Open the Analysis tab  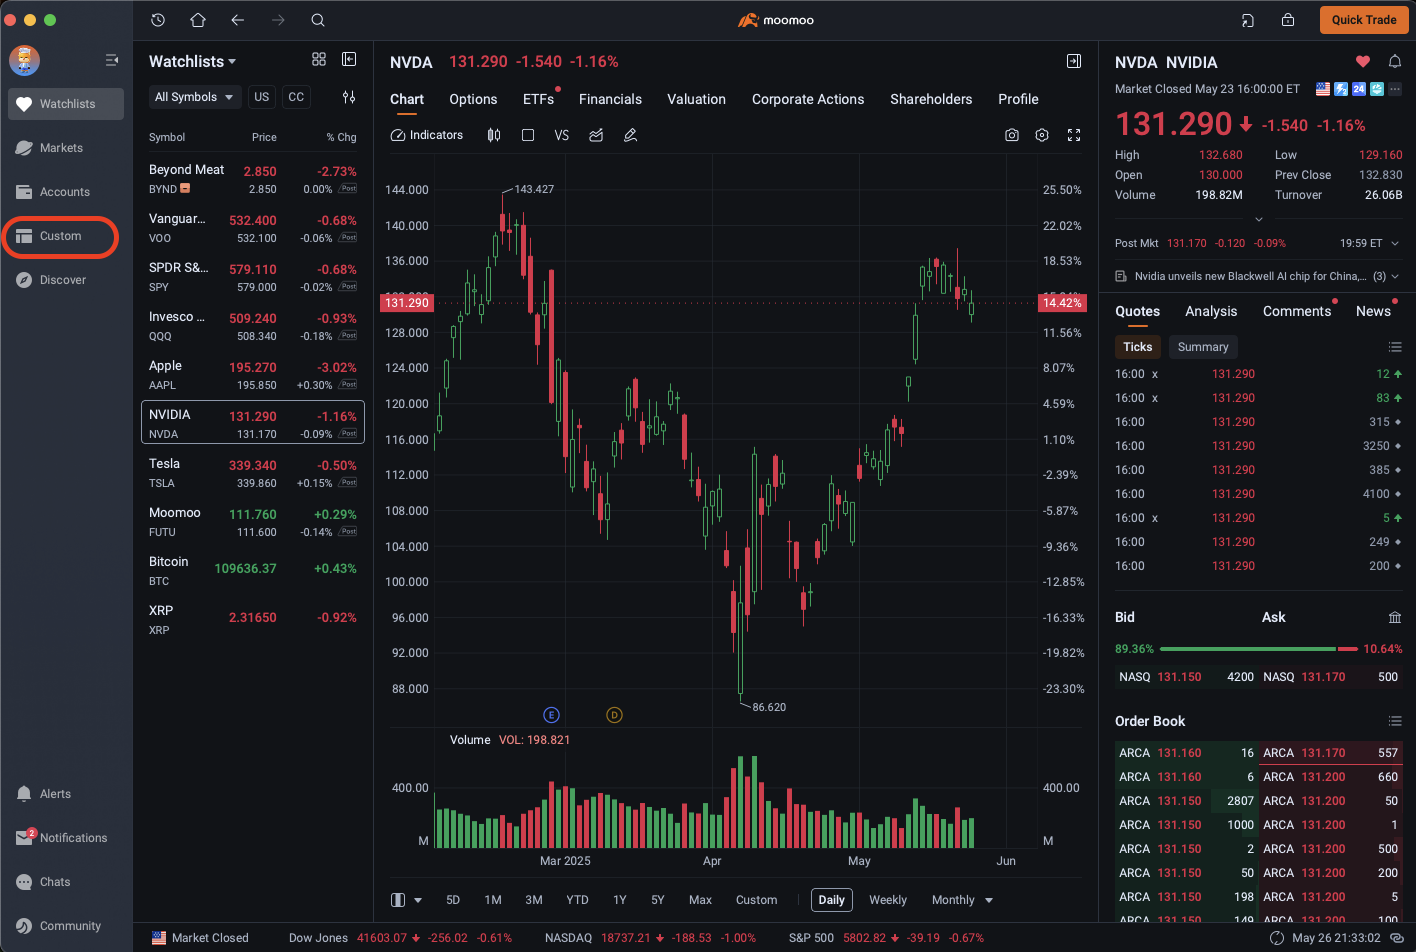coord(1211,311)
